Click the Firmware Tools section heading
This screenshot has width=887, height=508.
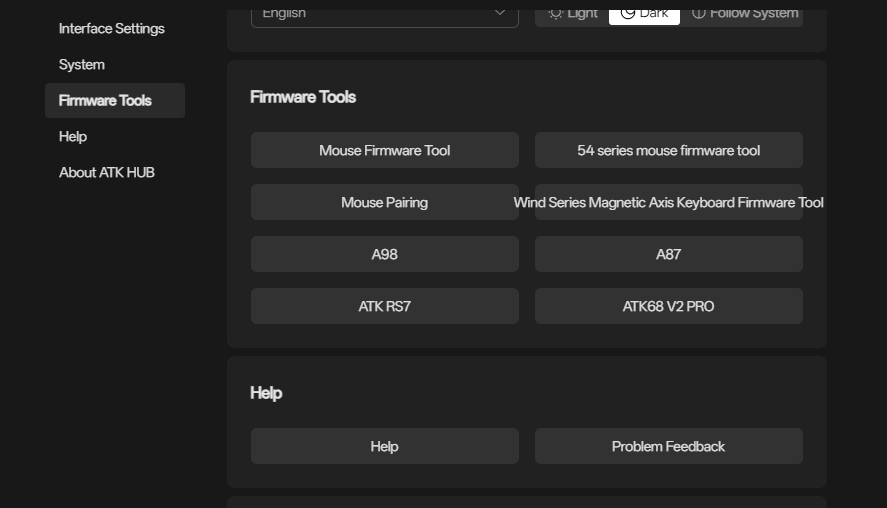point(303,97)
